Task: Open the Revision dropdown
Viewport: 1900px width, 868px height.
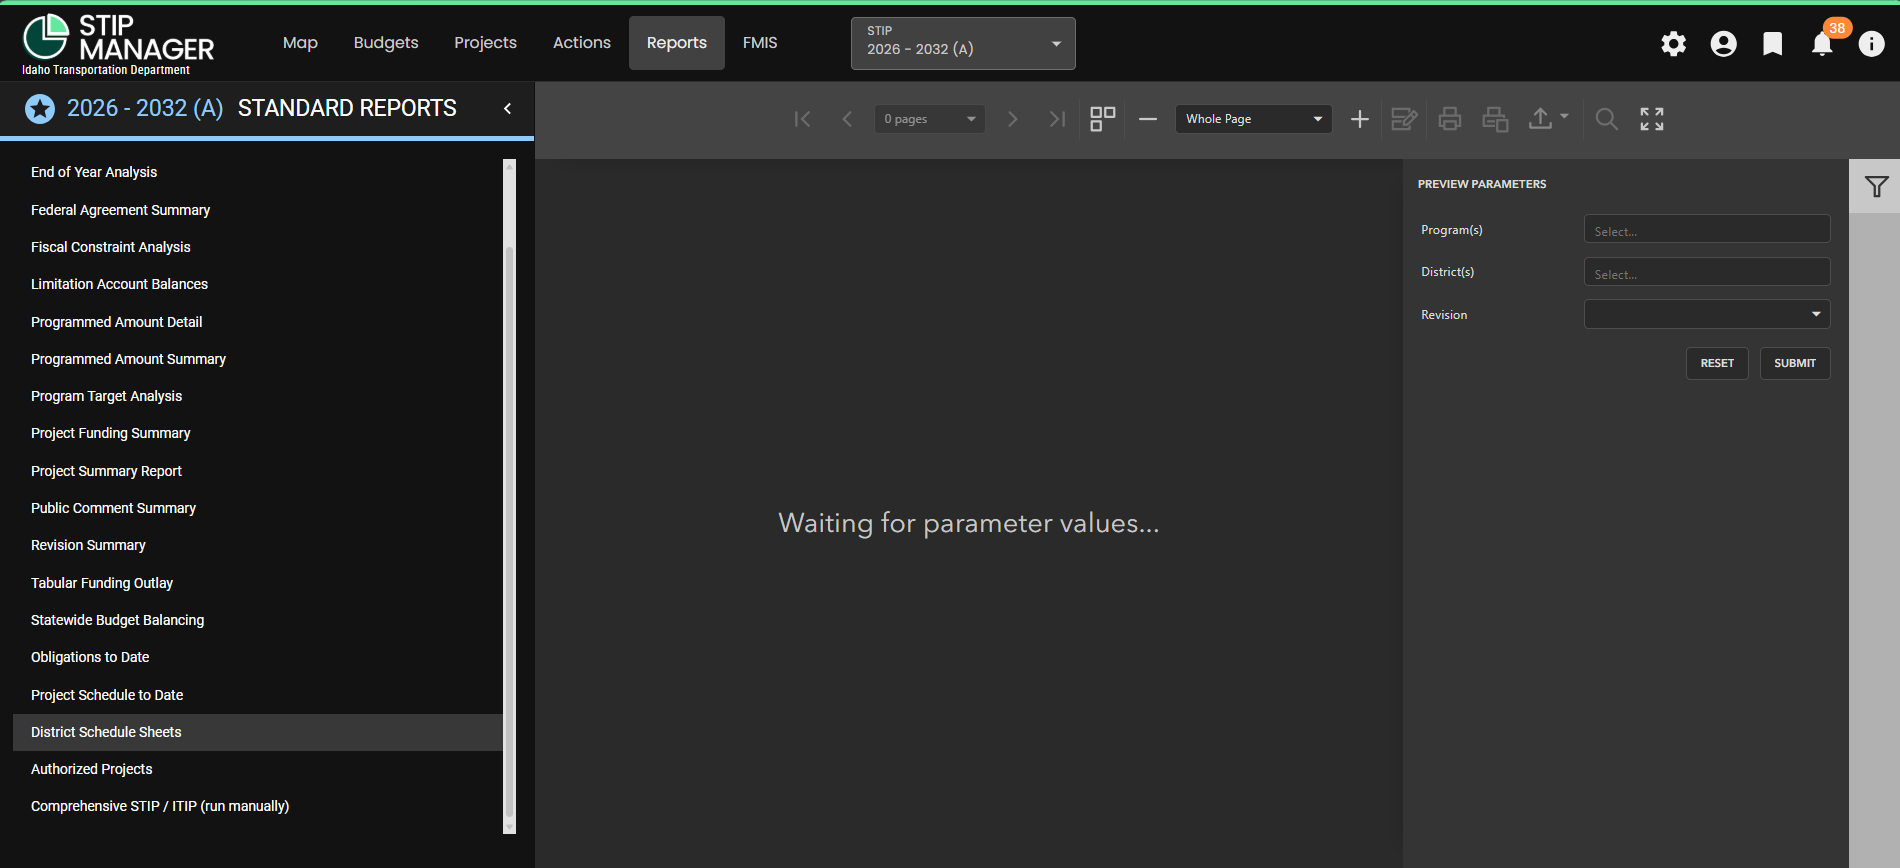Action: 1707,314
